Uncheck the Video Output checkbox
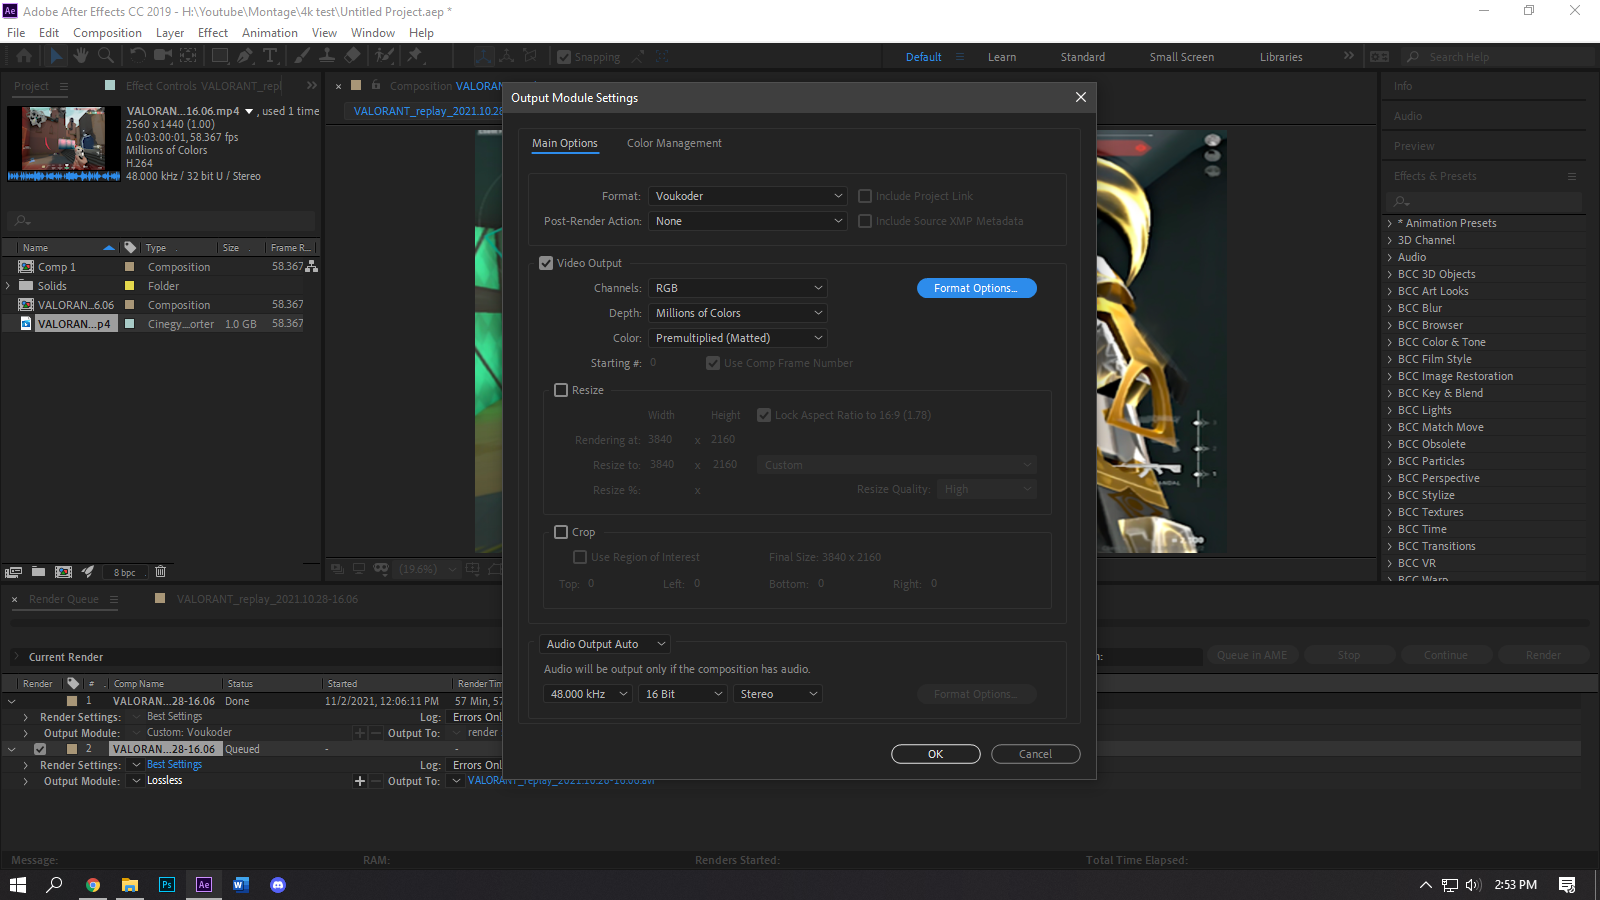Image resolution: width=1600 pixels, height=900 pixels. (x=546, y=263)
